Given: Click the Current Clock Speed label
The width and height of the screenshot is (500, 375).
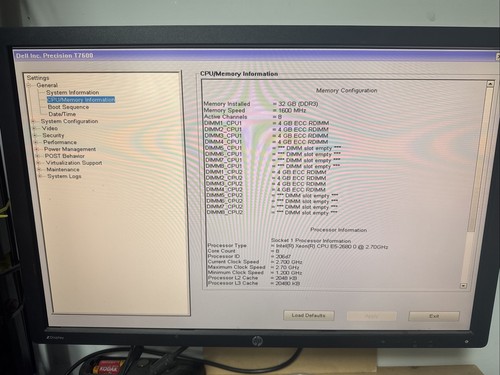Looking at the screenshot, I should pyautogui.click(x=233, y=262).
